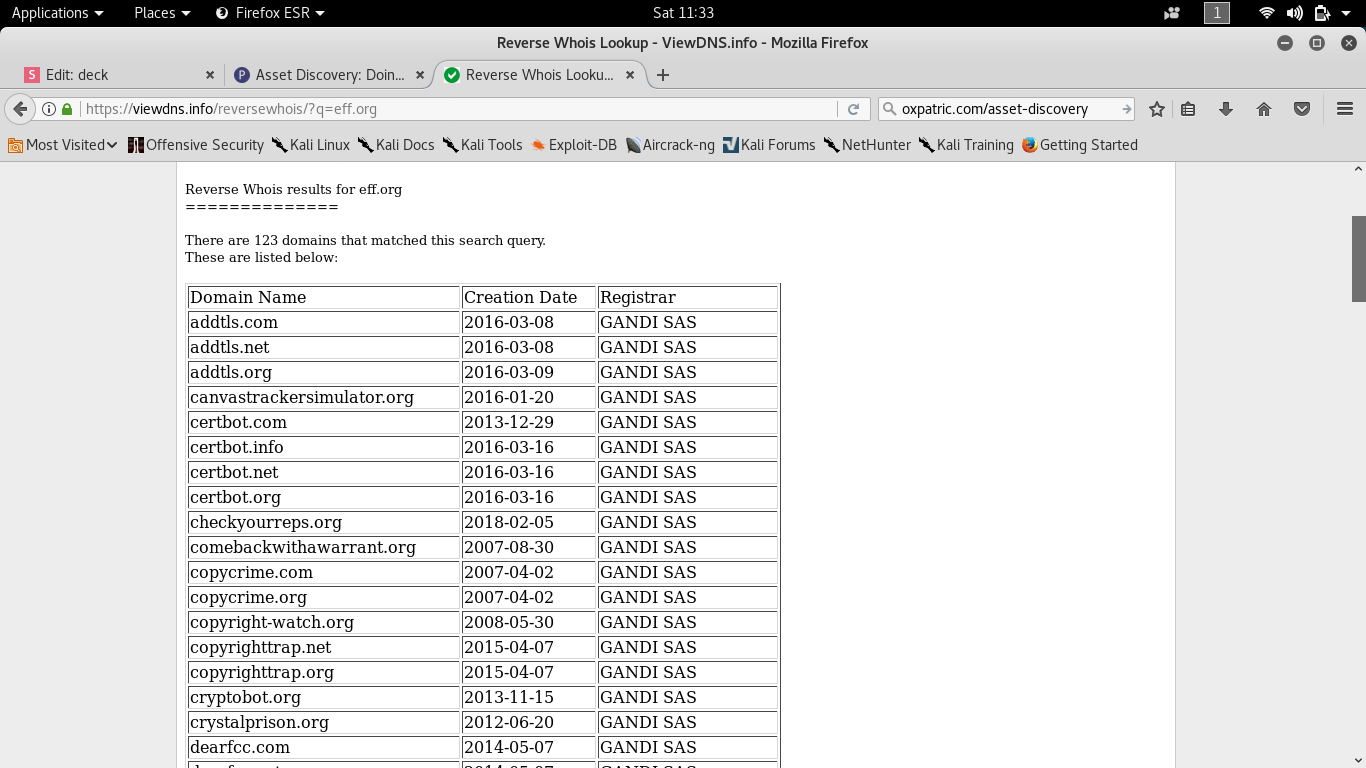Click the WiFi status icon in top bar
This screenshot has width=1366, height=768.
1267,13
